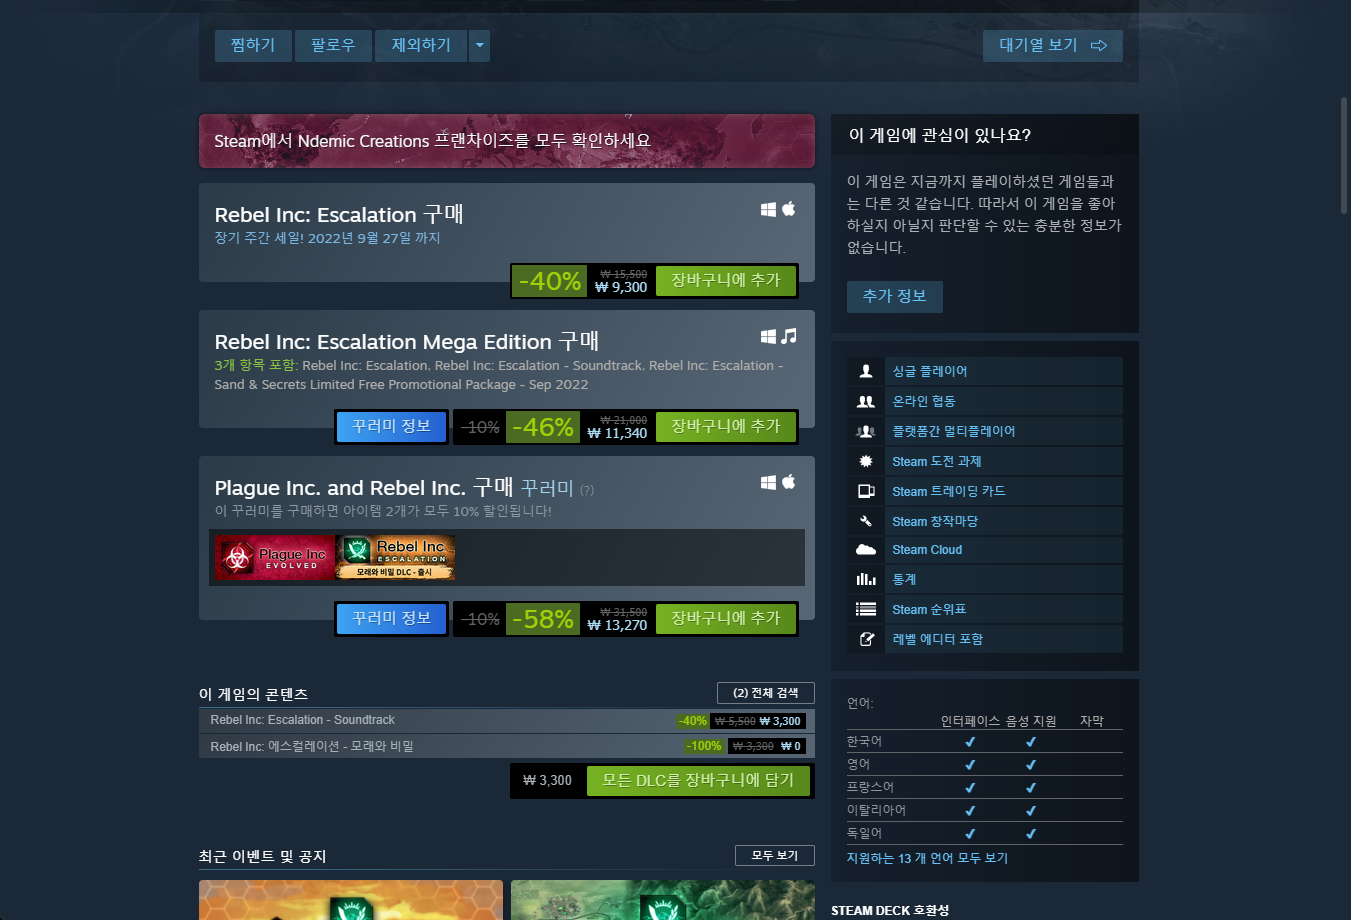This screenshot has height=920, width=1351.
Task: Add Rebel Inc: Escalation ₩9,300 to cart
Action: 726,281
